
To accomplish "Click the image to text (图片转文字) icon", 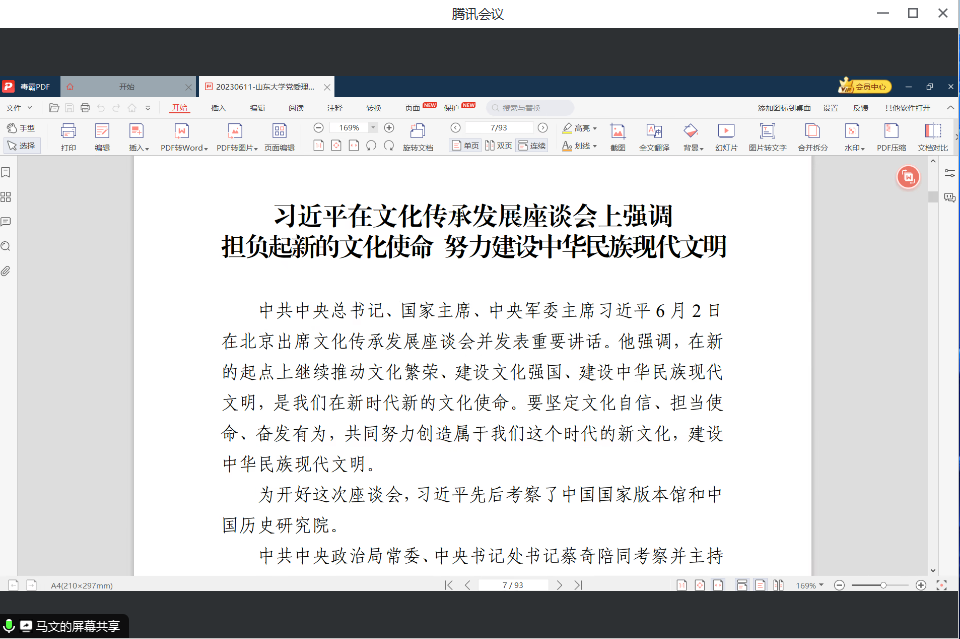I will click(767, 131).
